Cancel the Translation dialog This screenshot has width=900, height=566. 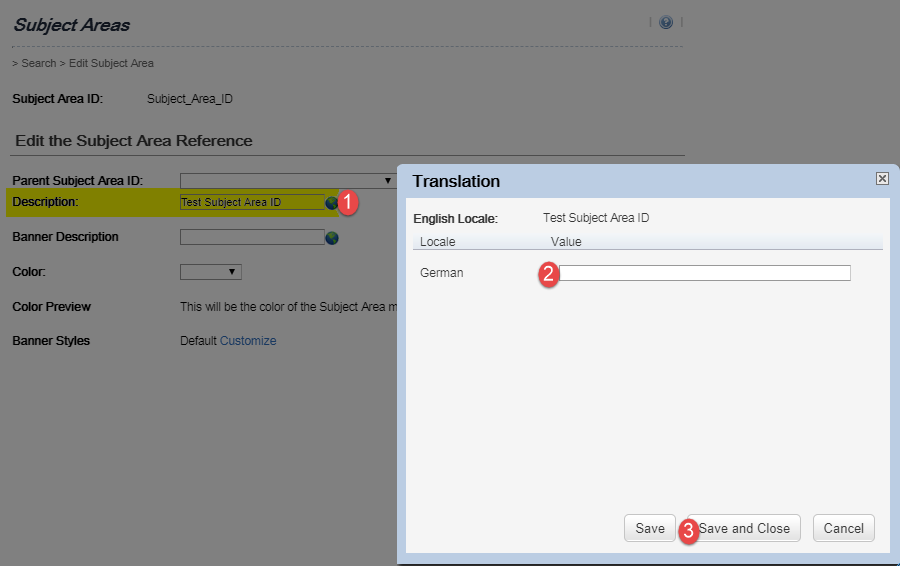pos(843,528)
